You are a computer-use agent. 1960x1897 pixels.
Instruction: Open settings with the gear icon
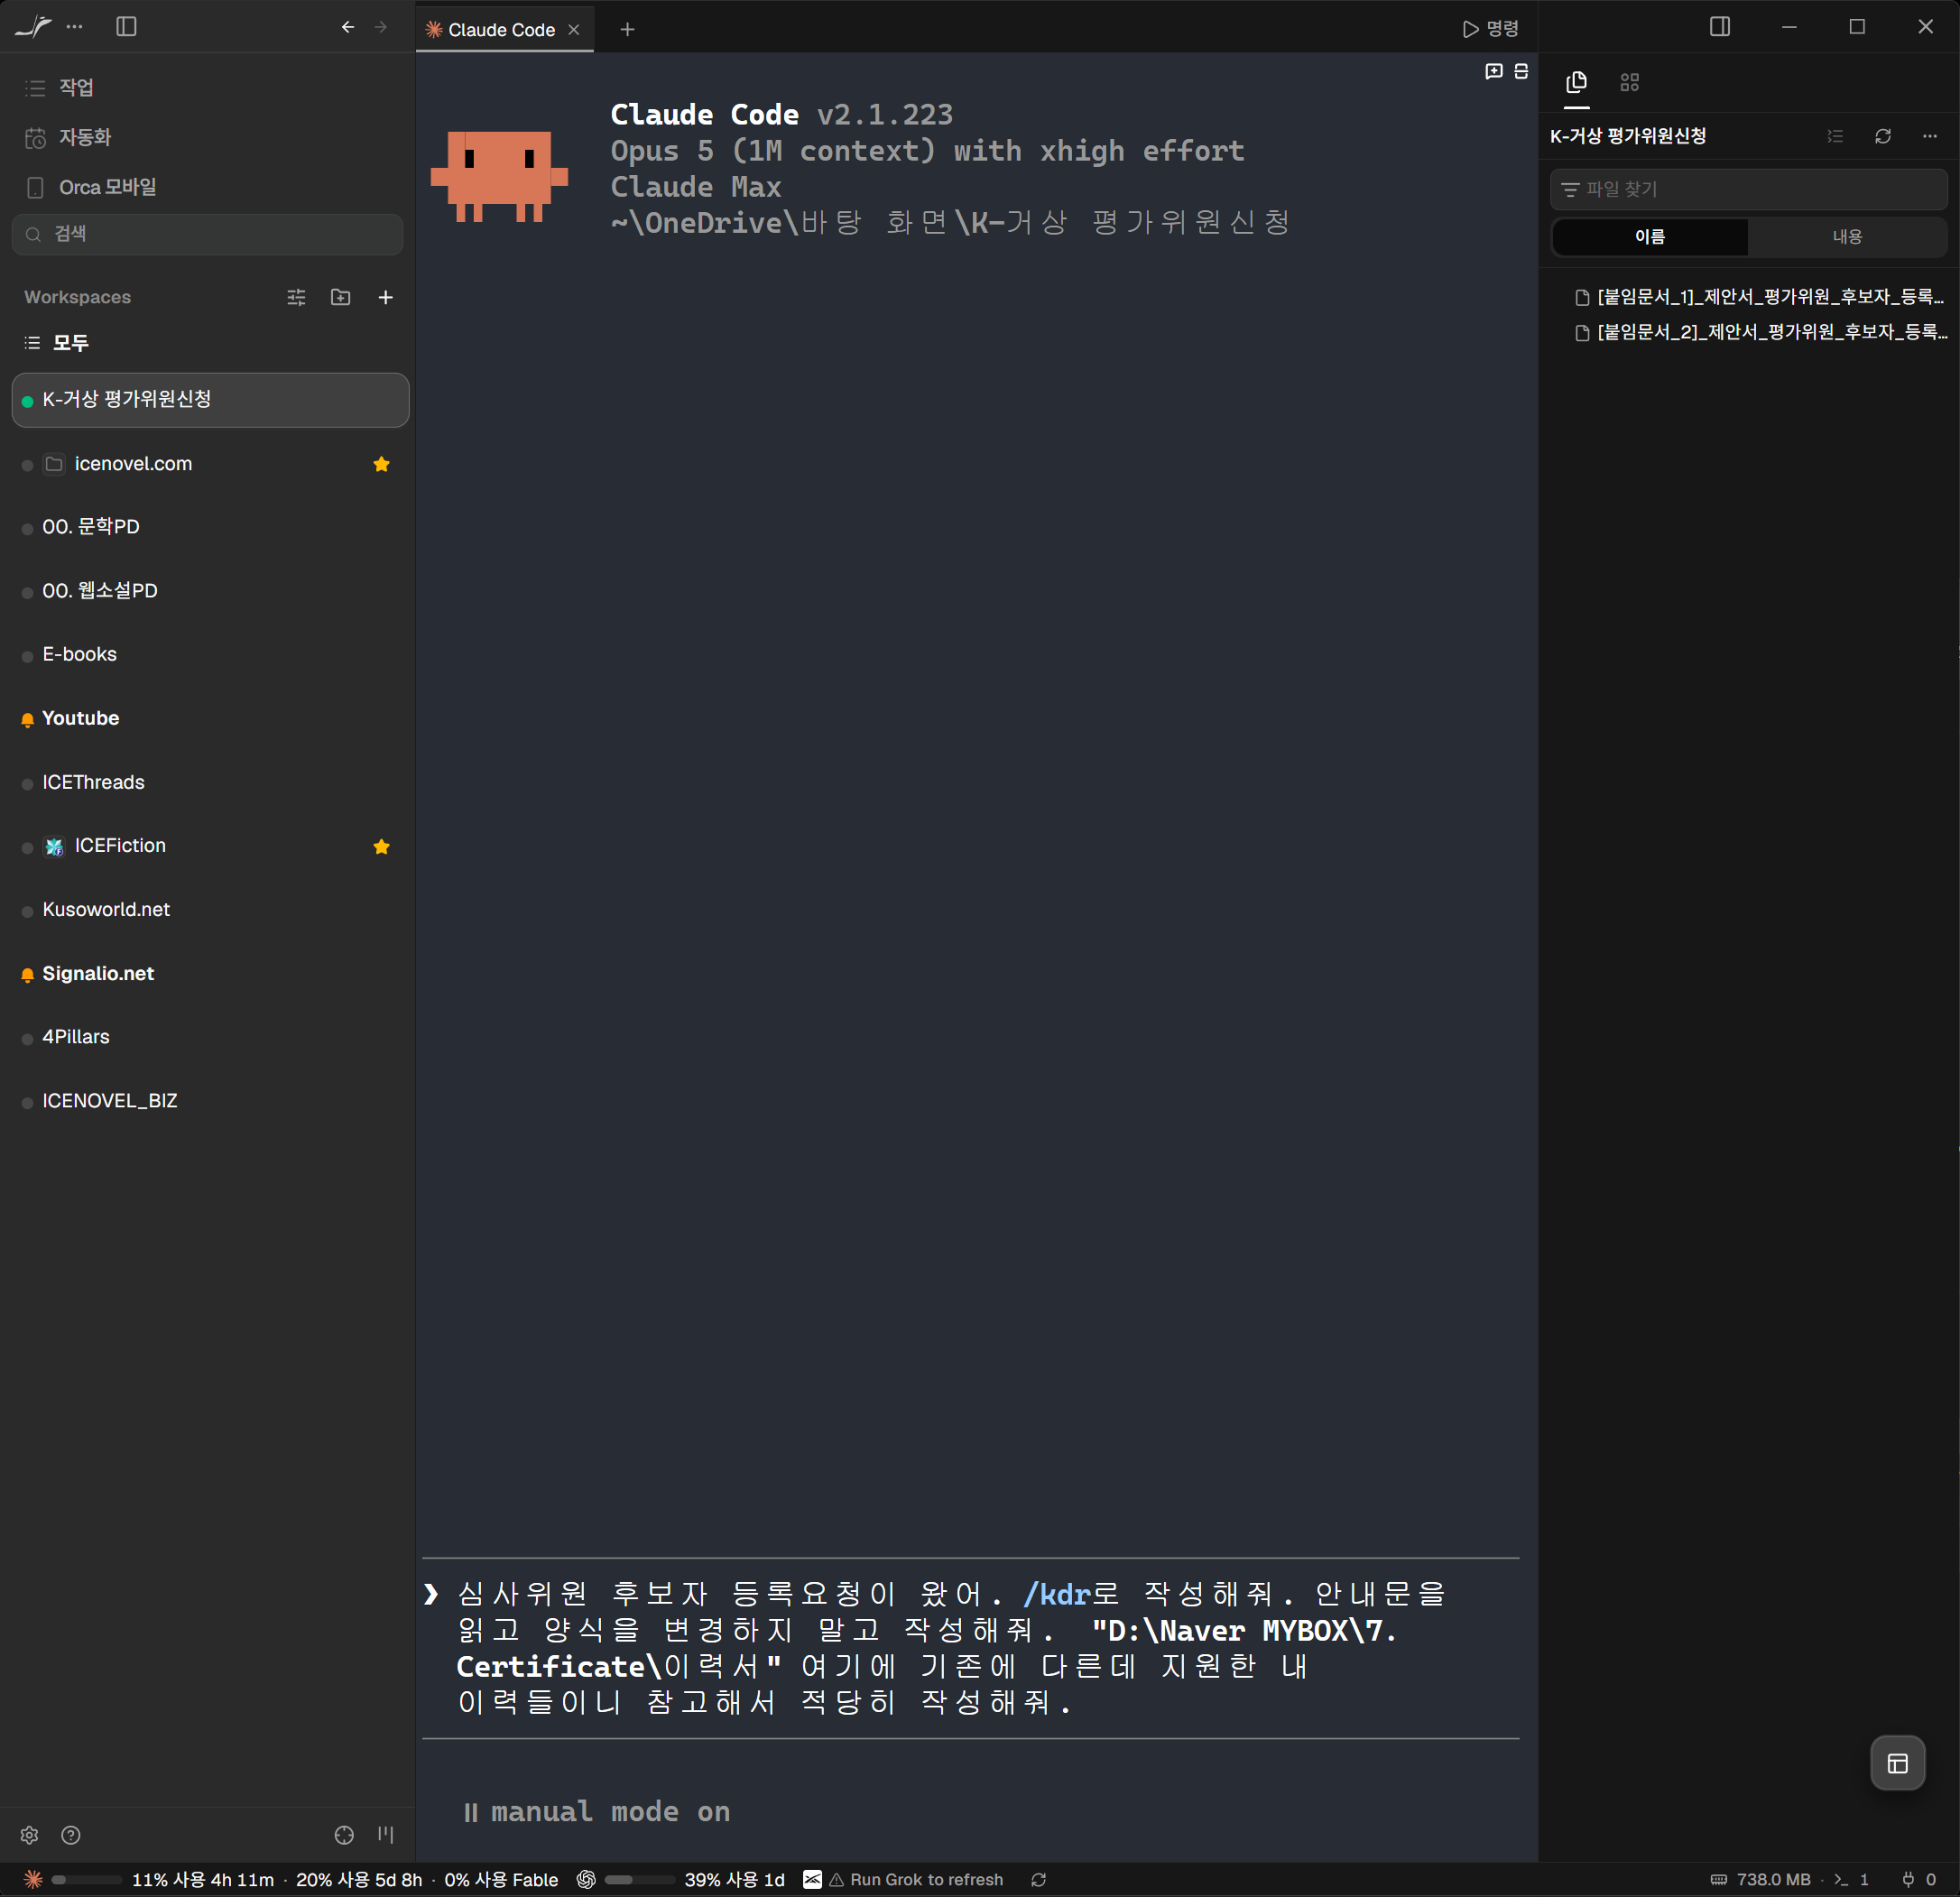tap(29, 1835)
